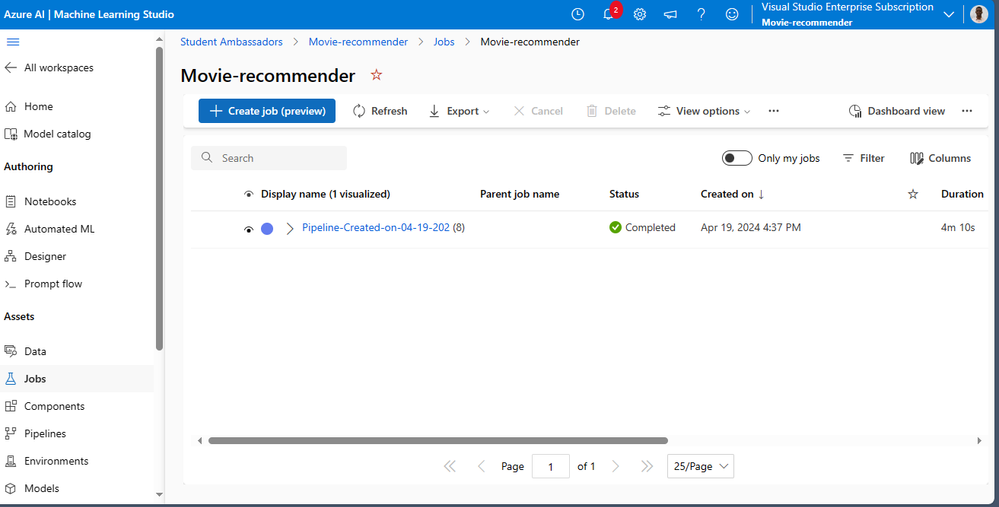Viewport: 999px width, 507px height.
Task: Toggle the Only my jobs switch
Action: (x=737, y=158)
